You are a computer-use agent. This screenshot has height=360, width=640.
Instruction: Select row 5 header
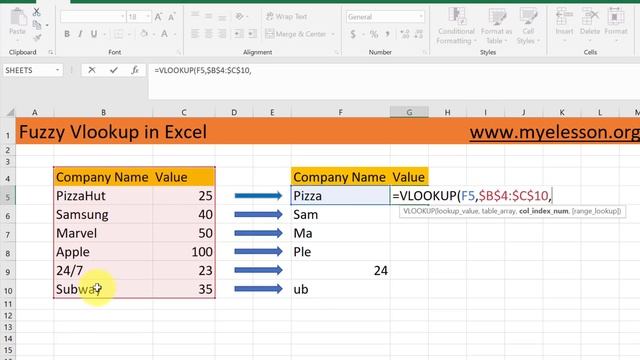pyautogui.click(x=8, y=196)
